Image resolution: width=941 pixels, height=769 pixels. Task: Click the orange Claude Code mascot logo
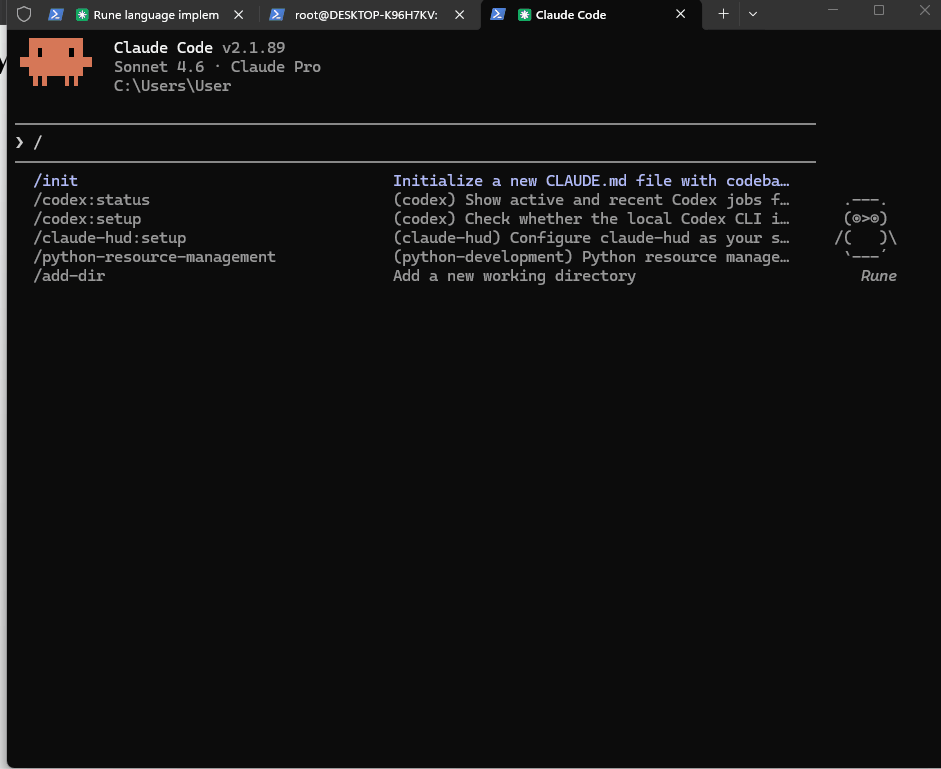coord(56,63)
